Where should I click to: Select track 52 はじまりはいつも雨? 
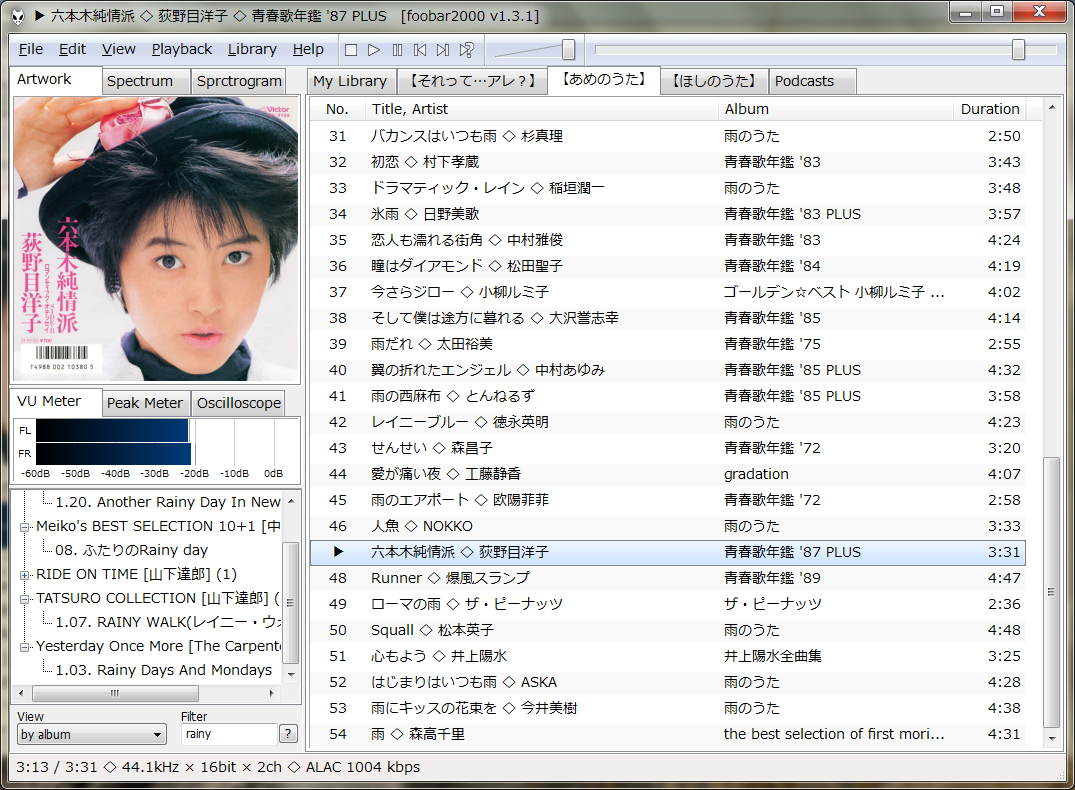click(668, 682)
